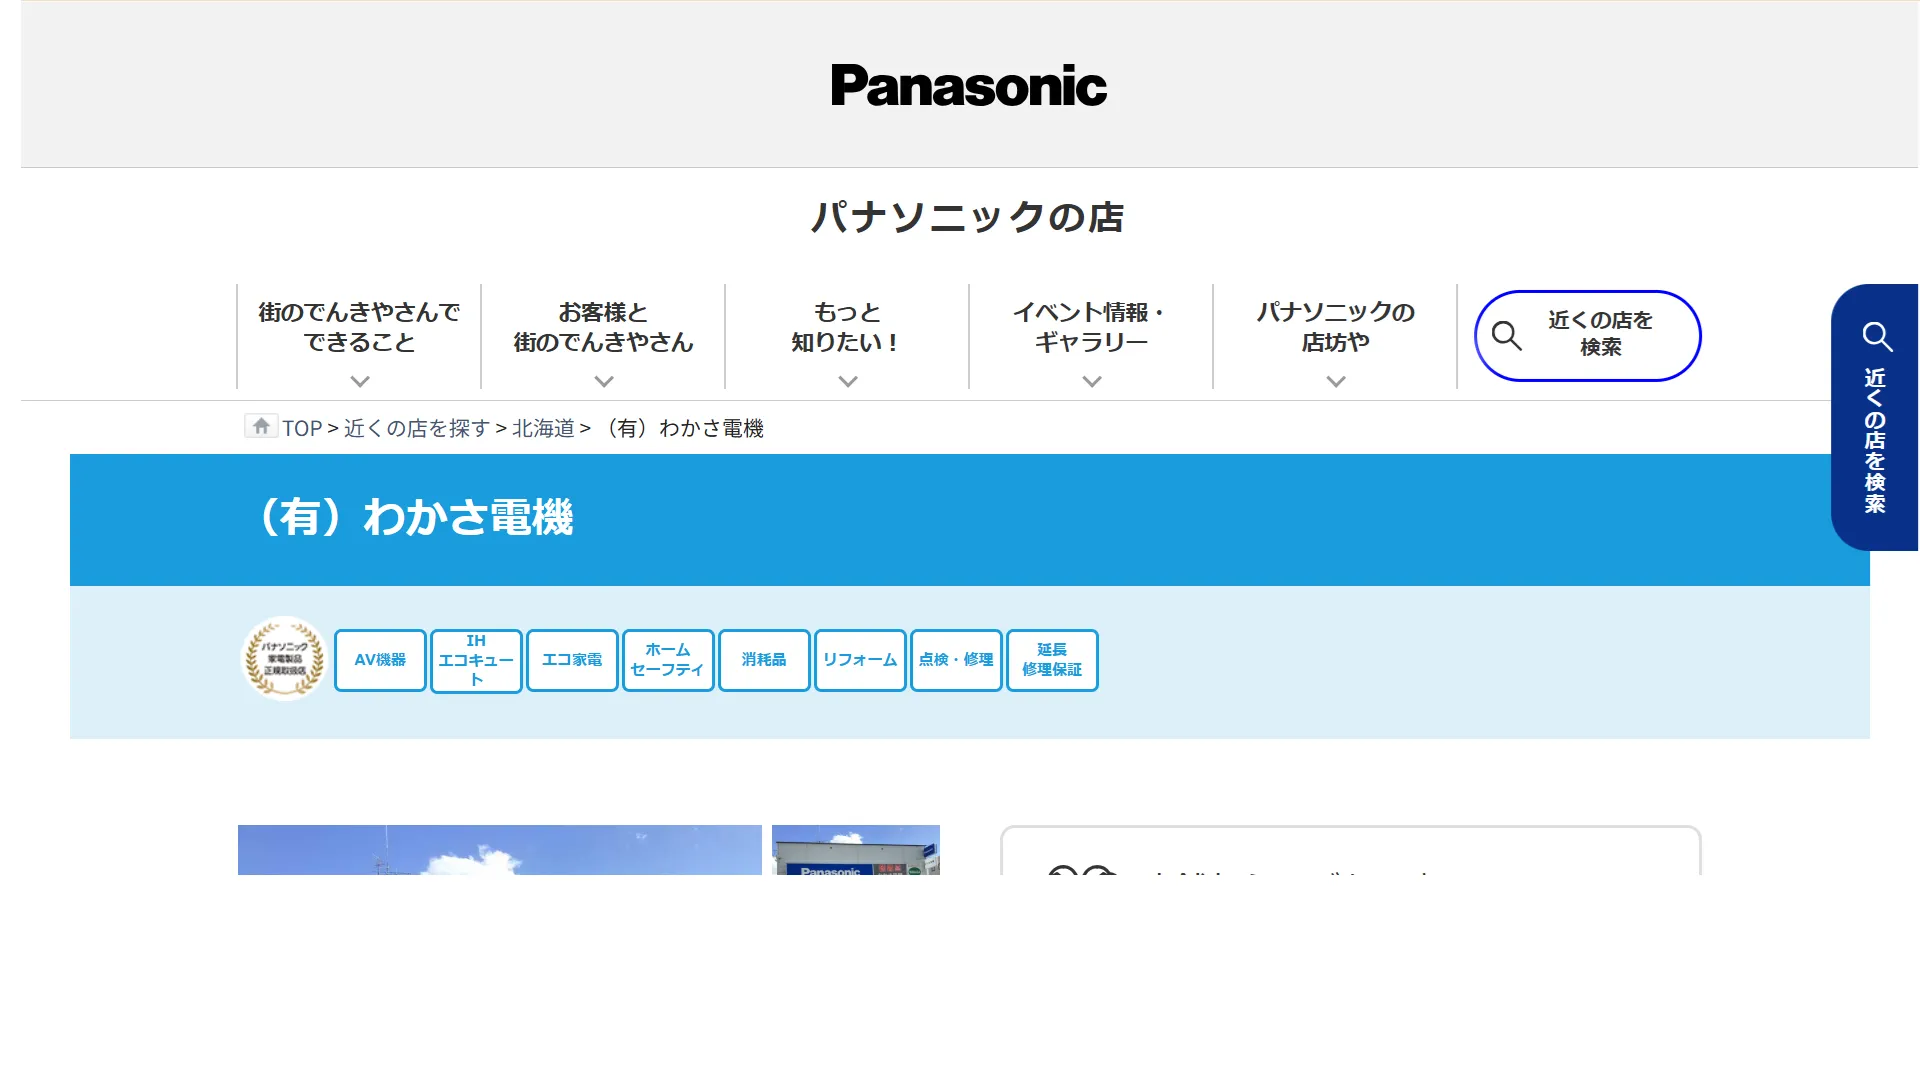
Task: Select the AV機器 category tag
Action: tap(380, 660)
